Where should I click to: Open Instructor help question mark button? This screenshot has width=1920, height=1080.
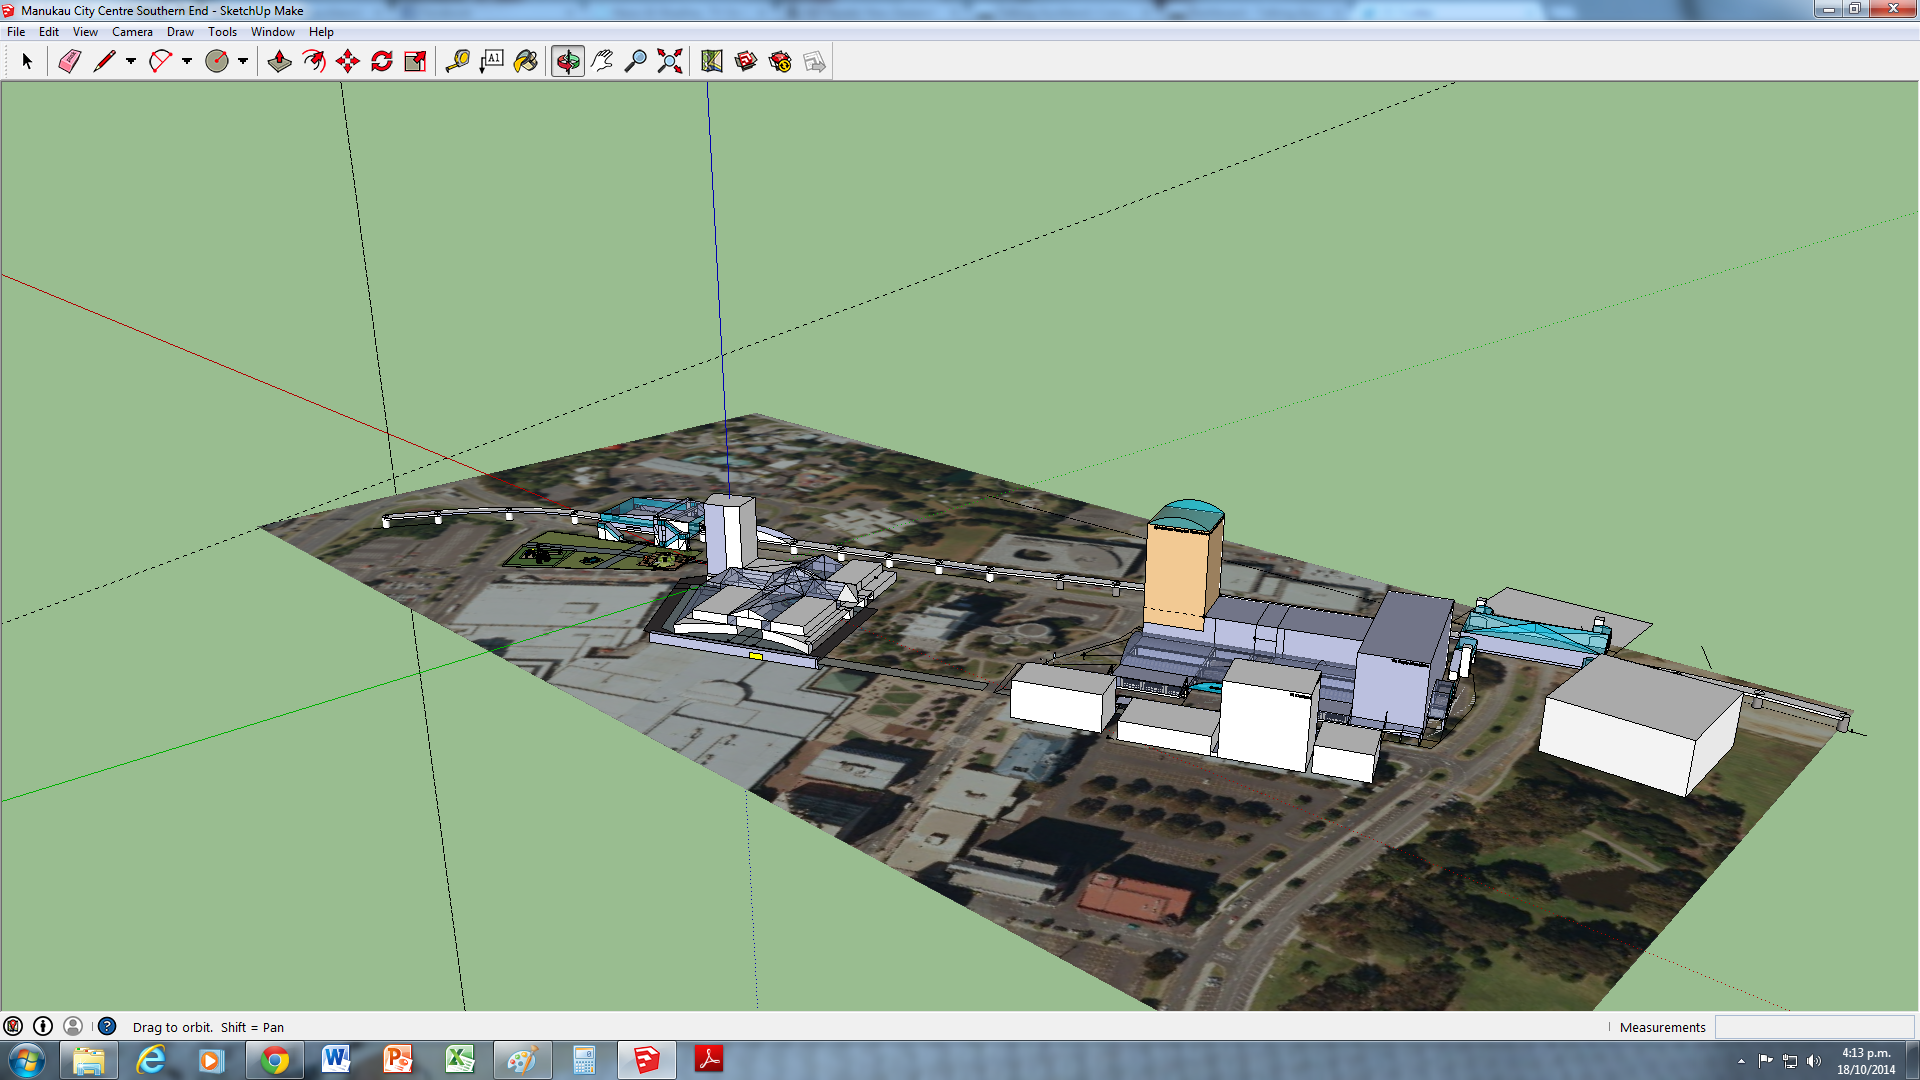coord(107,1026)
